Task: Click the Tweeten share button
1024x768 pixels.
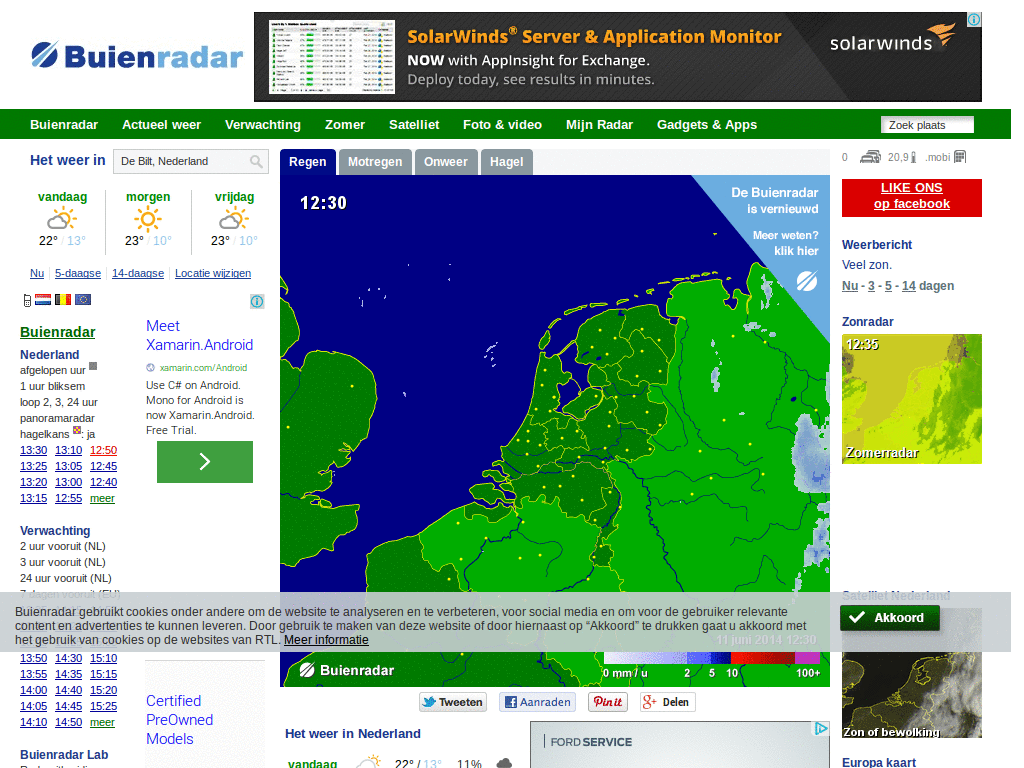Action: (453, 702)
